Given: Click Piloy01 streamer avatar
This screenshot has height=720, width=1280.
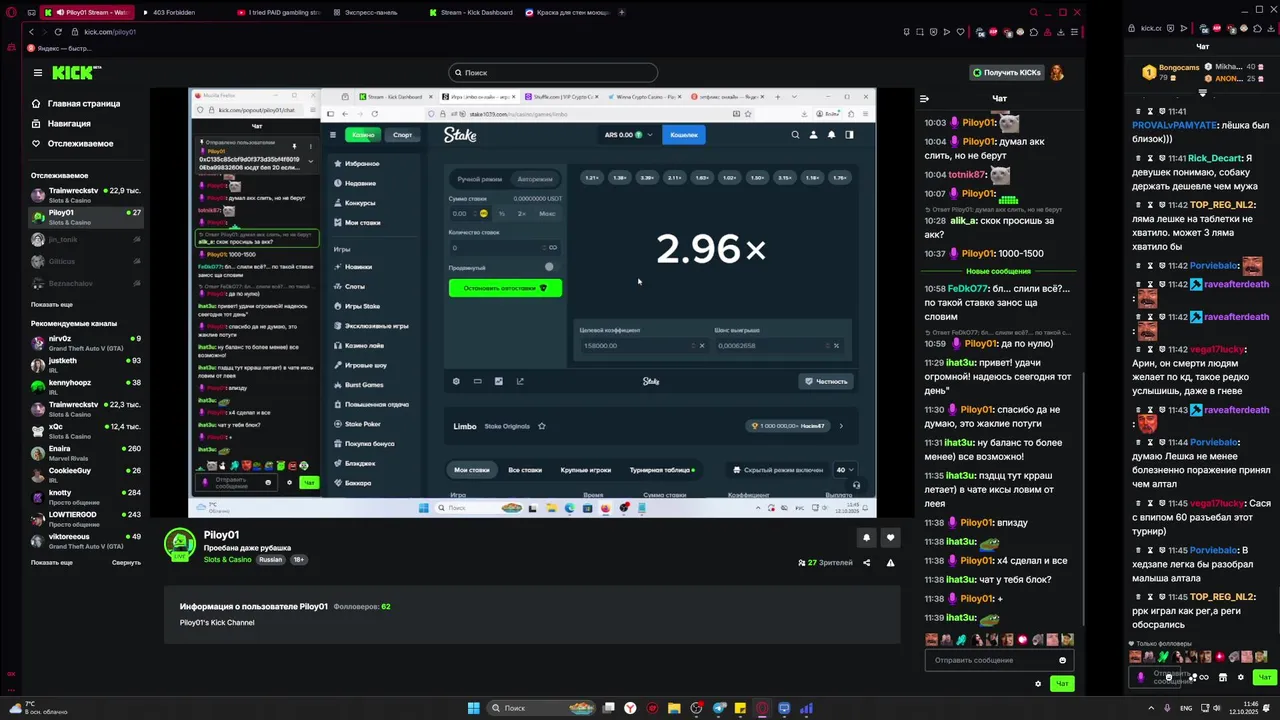Looking at the screenshot, I should coord(180,544).
